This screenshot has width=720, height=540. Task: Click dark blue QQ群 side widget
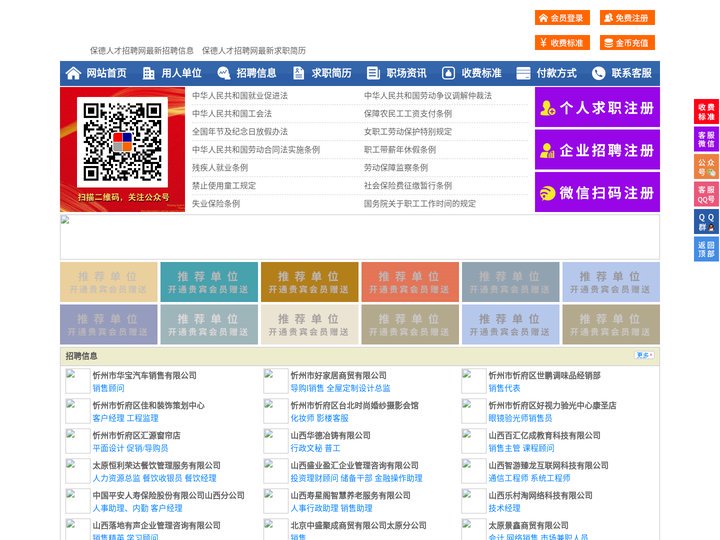[706, 222]
